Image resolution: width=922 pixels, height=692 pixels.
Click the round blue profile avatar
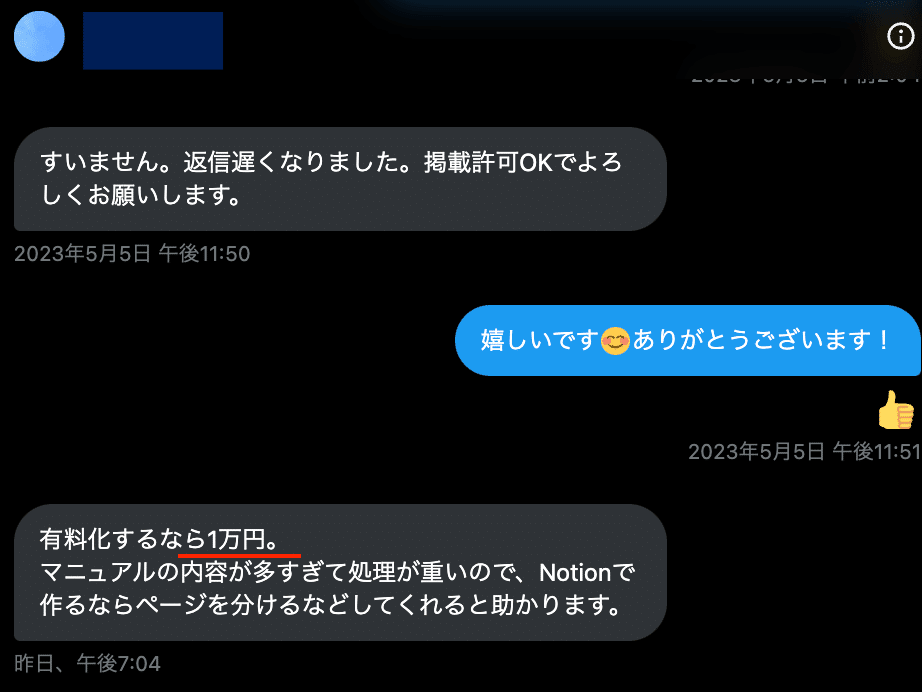[39, 36]
